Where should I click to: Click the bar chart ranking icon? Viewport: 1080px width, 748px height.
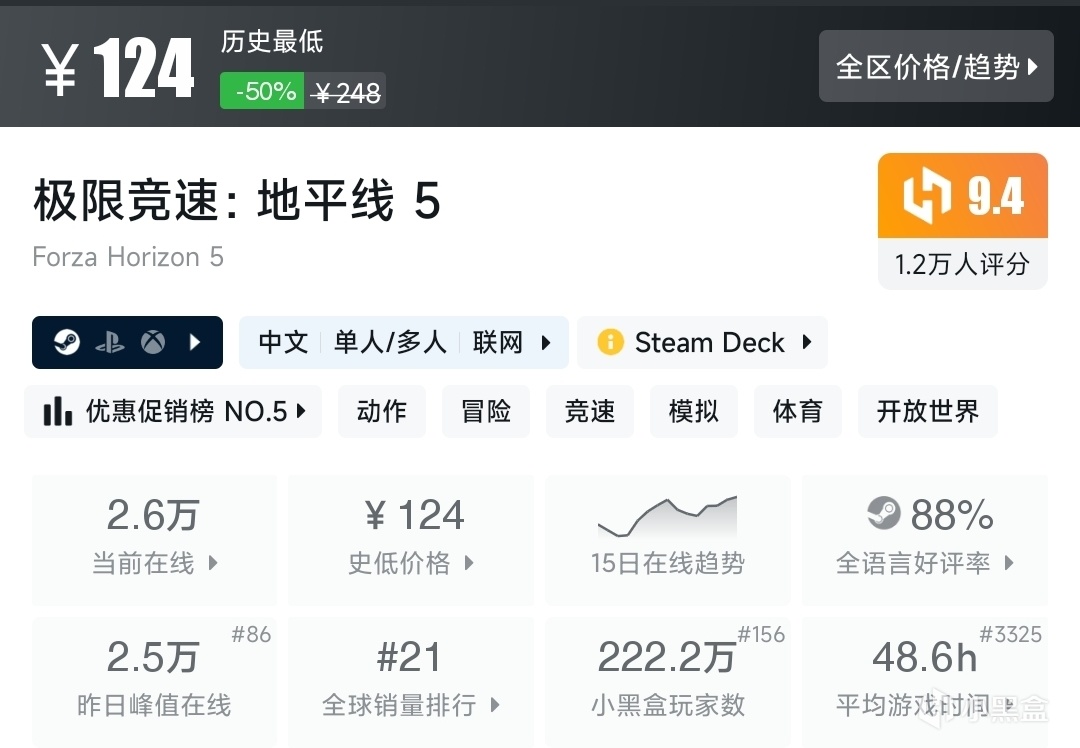[x=58, y=411]
